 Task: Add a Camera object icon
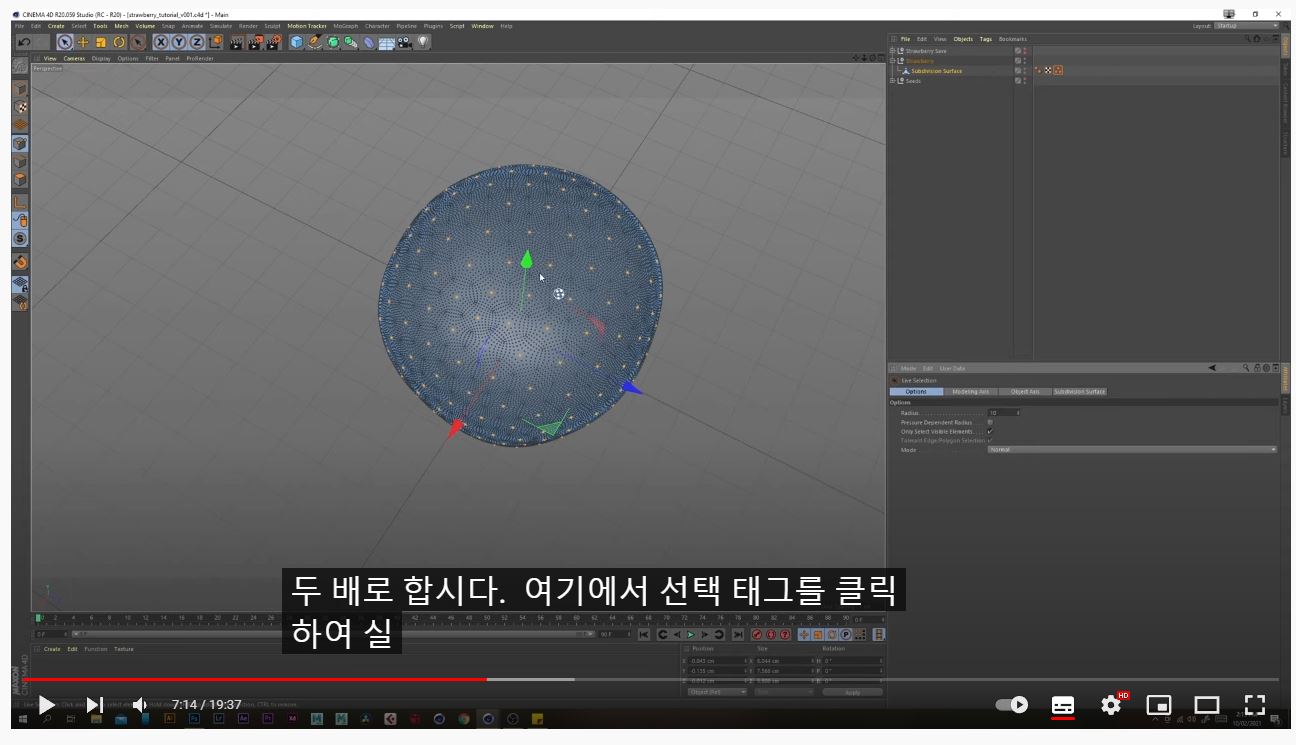405,42
